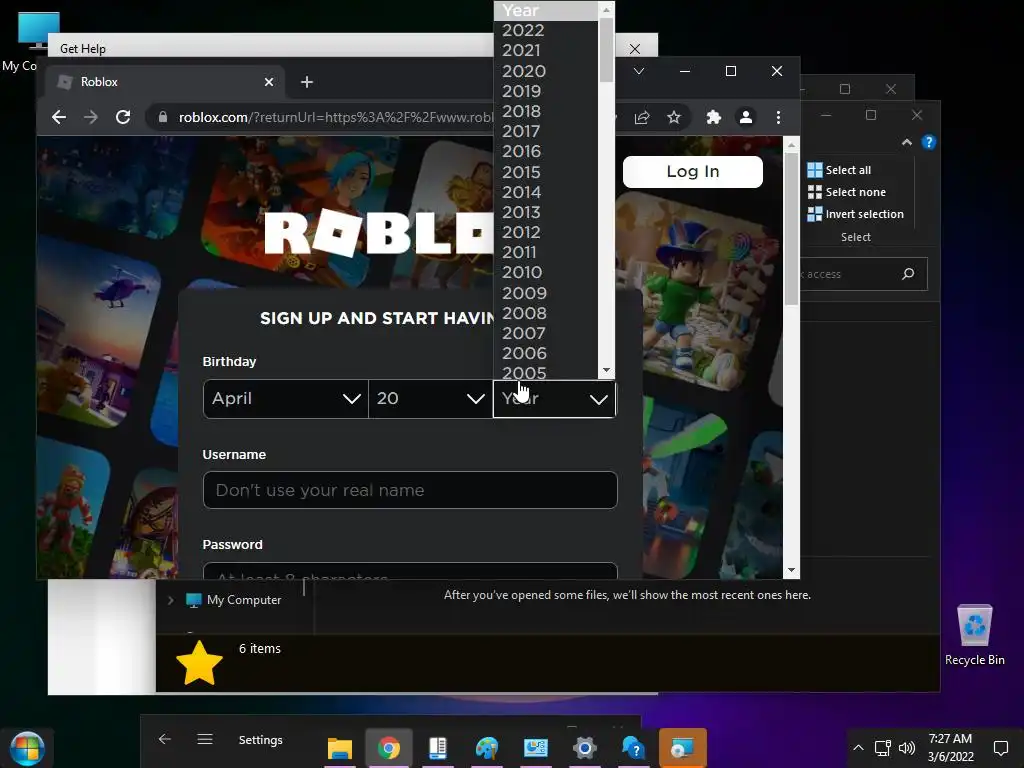Open Chrome three-dot menu
1024x768 pixels.
point(778,117)
